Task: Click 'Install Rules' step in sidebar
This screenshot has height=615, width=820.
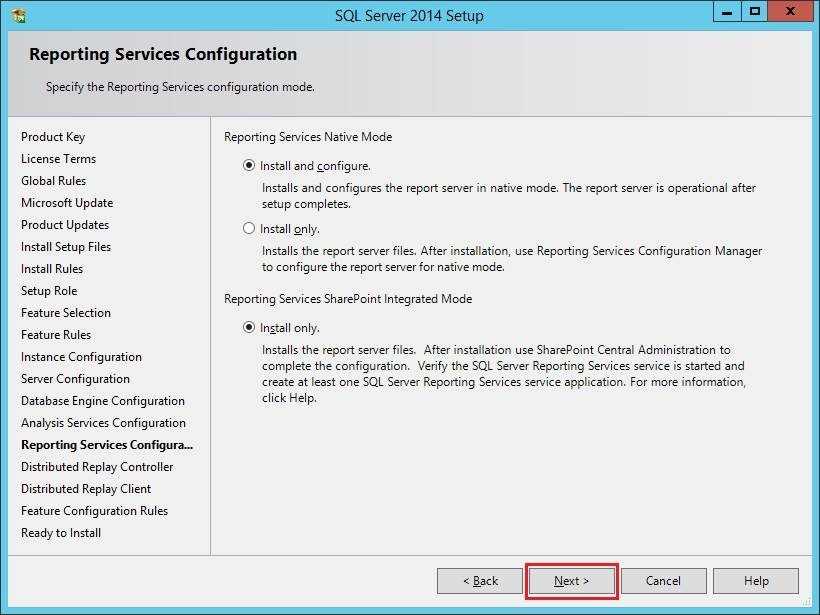Action: coord(52,269)
